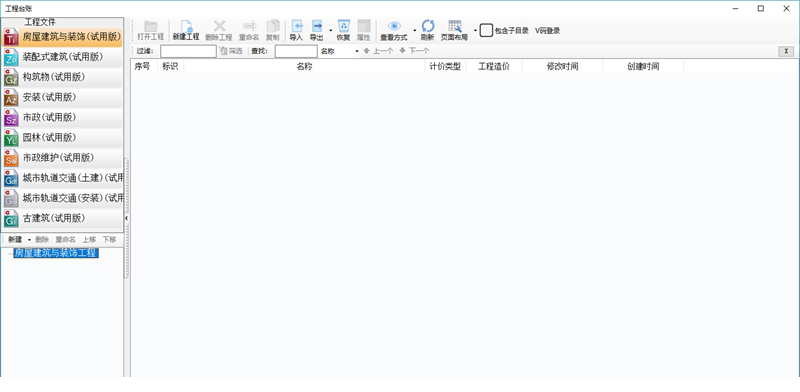Open the 名称 search field combo box
Image resolution: width=800 pixels, height=392 pixels.
(340, 51)
